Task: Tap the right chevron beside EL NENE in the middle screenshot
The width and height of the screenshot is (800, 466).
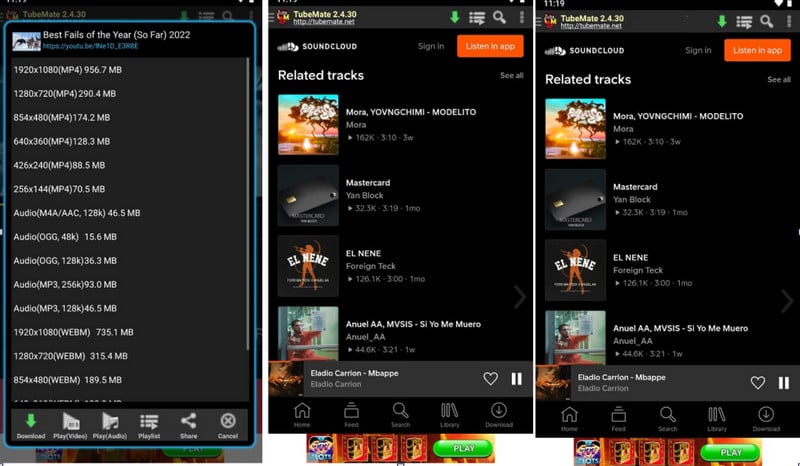Action: 519,297
